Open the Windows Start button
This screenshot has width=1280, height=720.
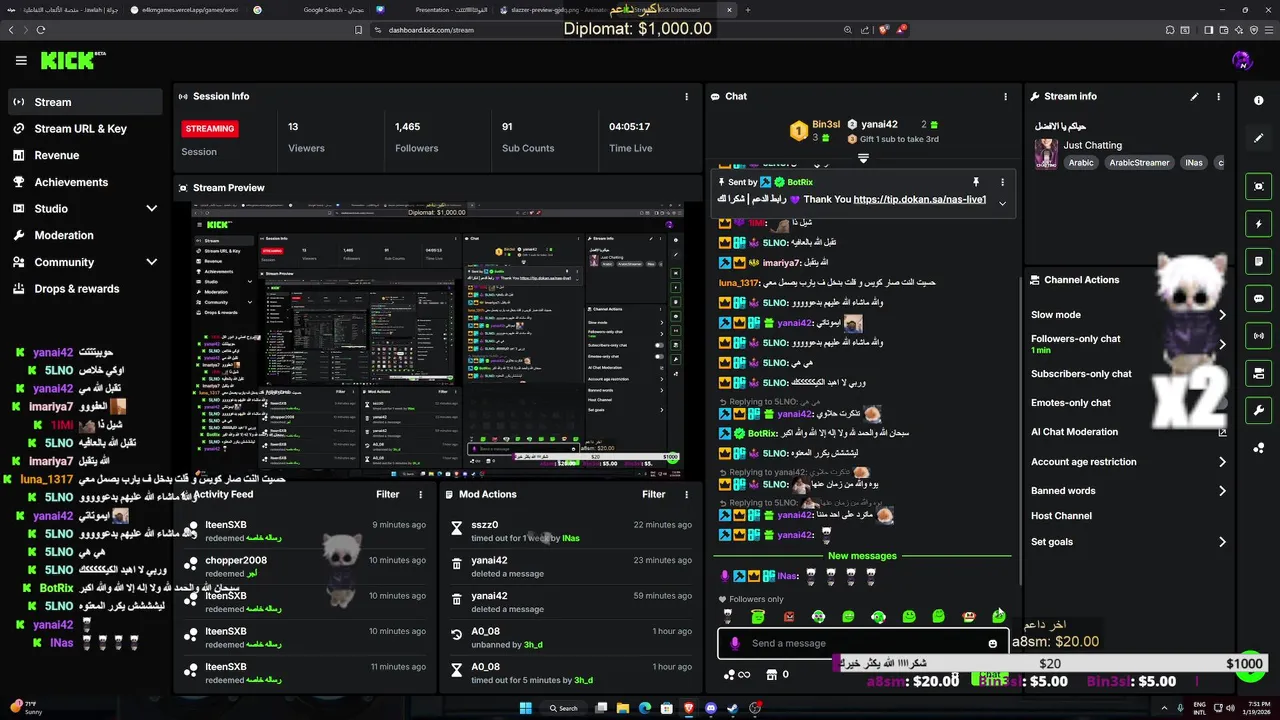pos(525,708)
